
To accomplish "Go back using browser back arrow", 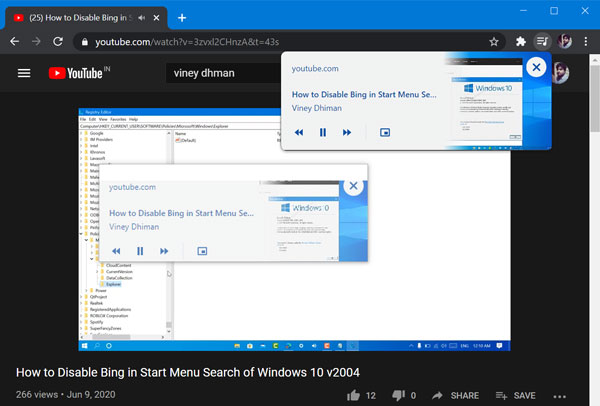I will 15,41.
